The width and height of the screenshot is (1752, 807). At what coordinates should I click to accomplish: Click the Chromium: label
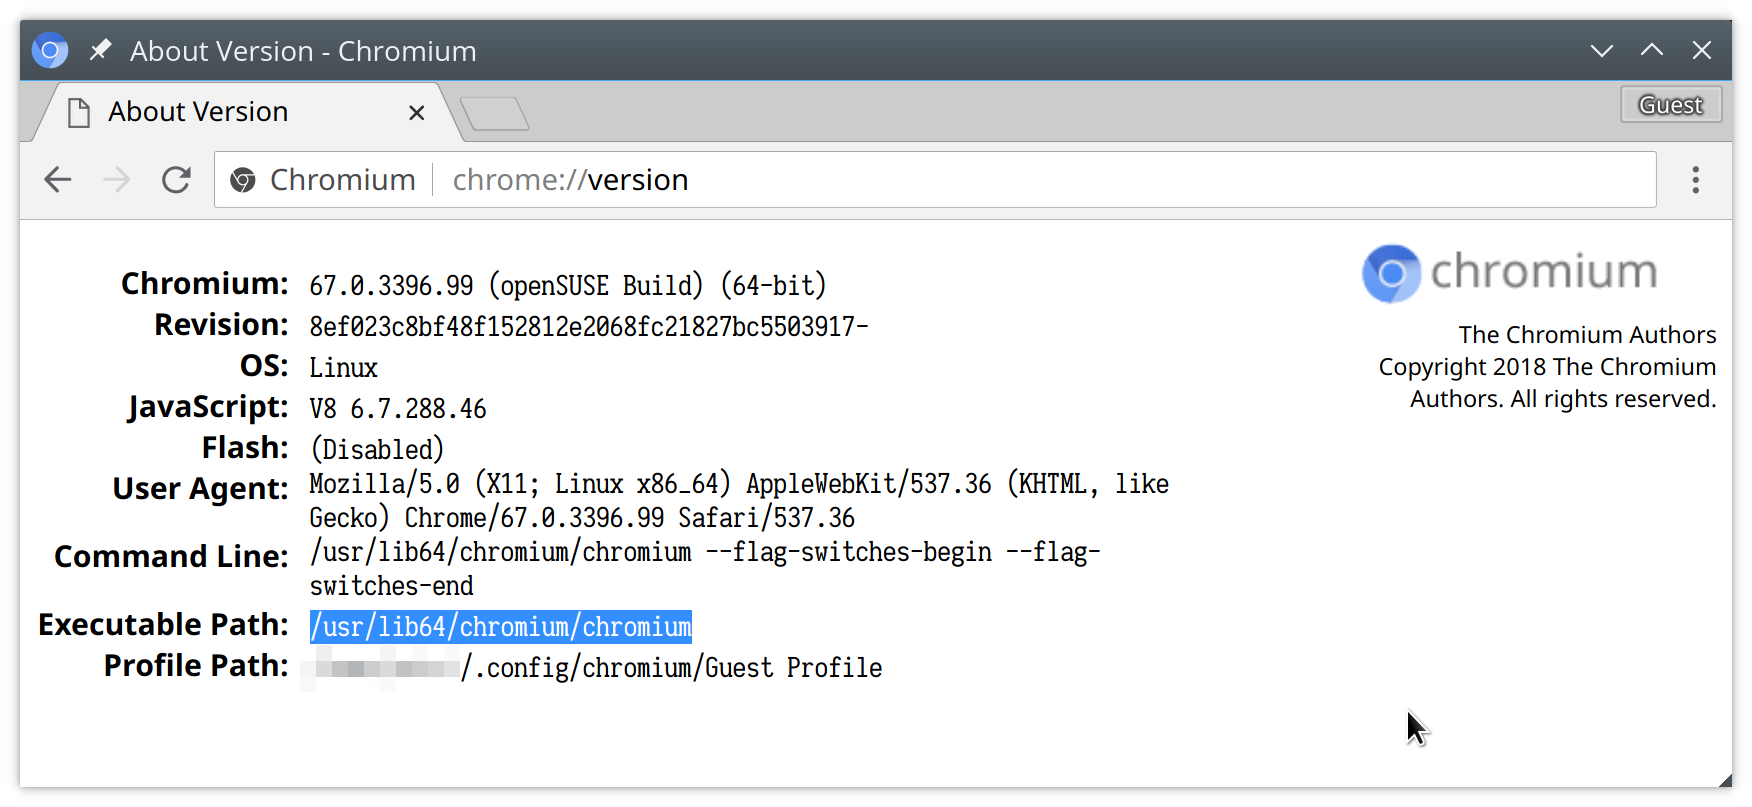click(204, 284)
